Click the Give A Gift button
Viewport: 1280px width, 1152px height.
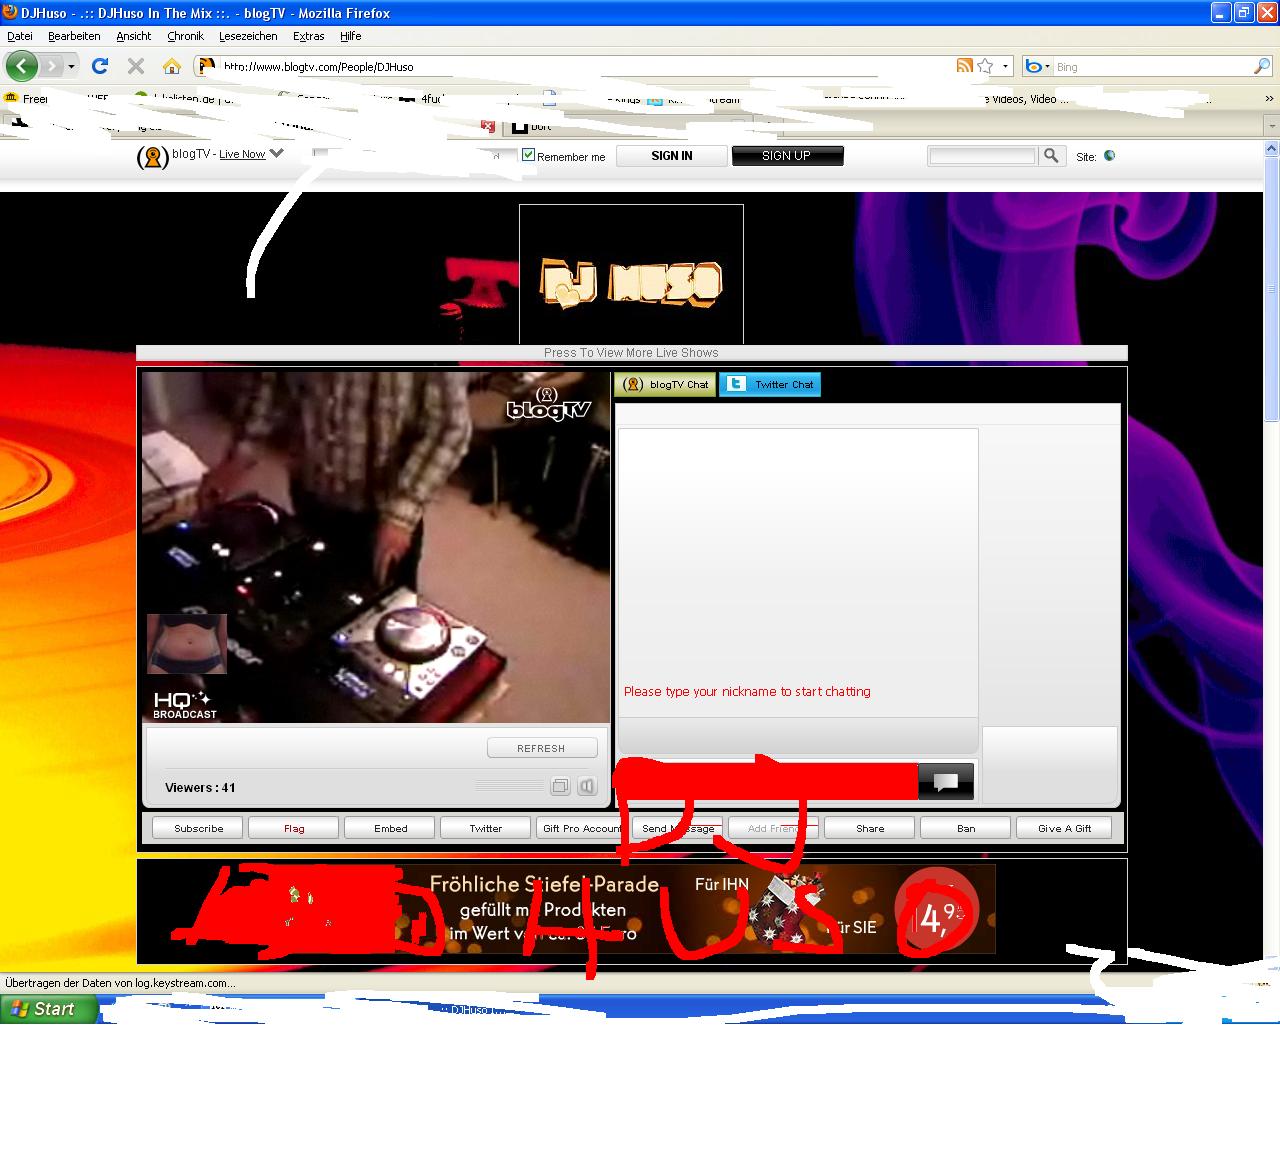click(1064, 828)
